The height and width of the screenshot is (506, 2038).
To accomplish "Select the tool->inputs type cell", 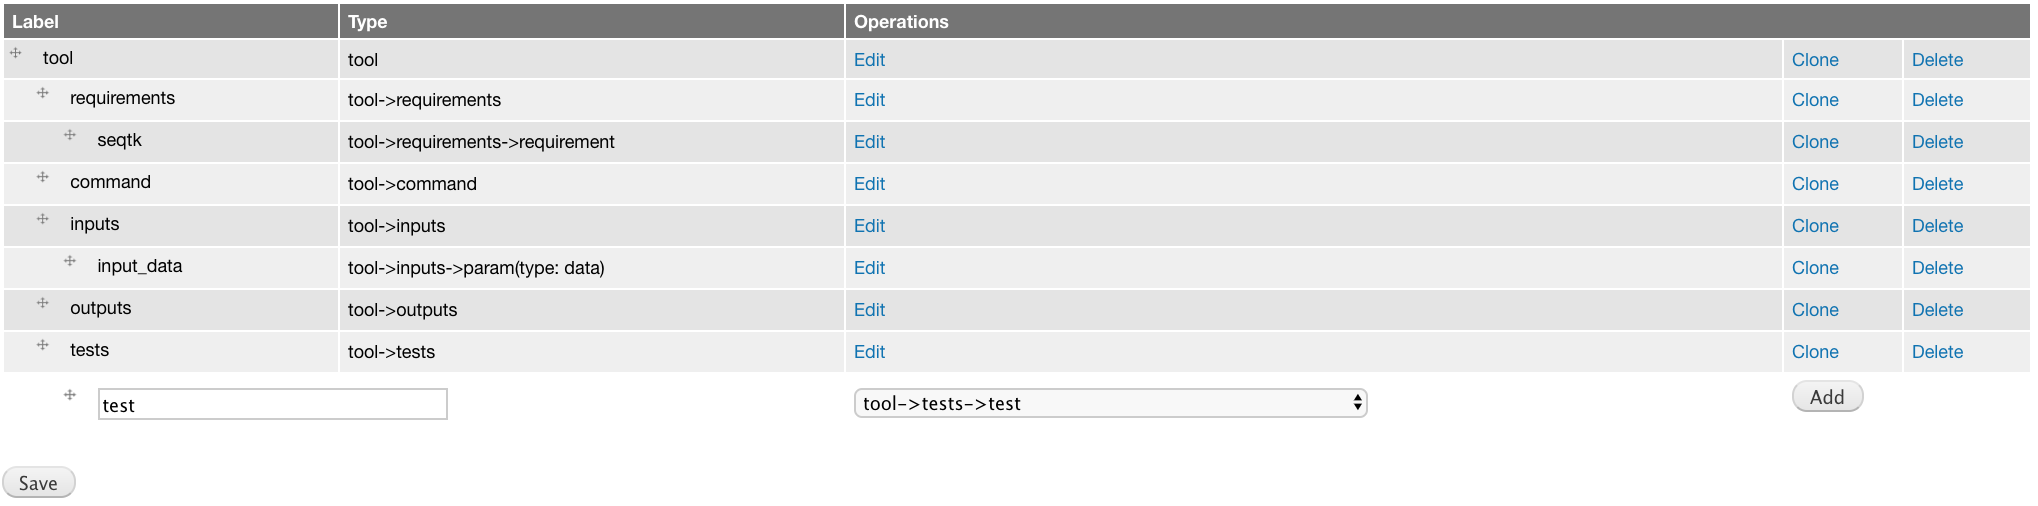I will click(592, 226).
